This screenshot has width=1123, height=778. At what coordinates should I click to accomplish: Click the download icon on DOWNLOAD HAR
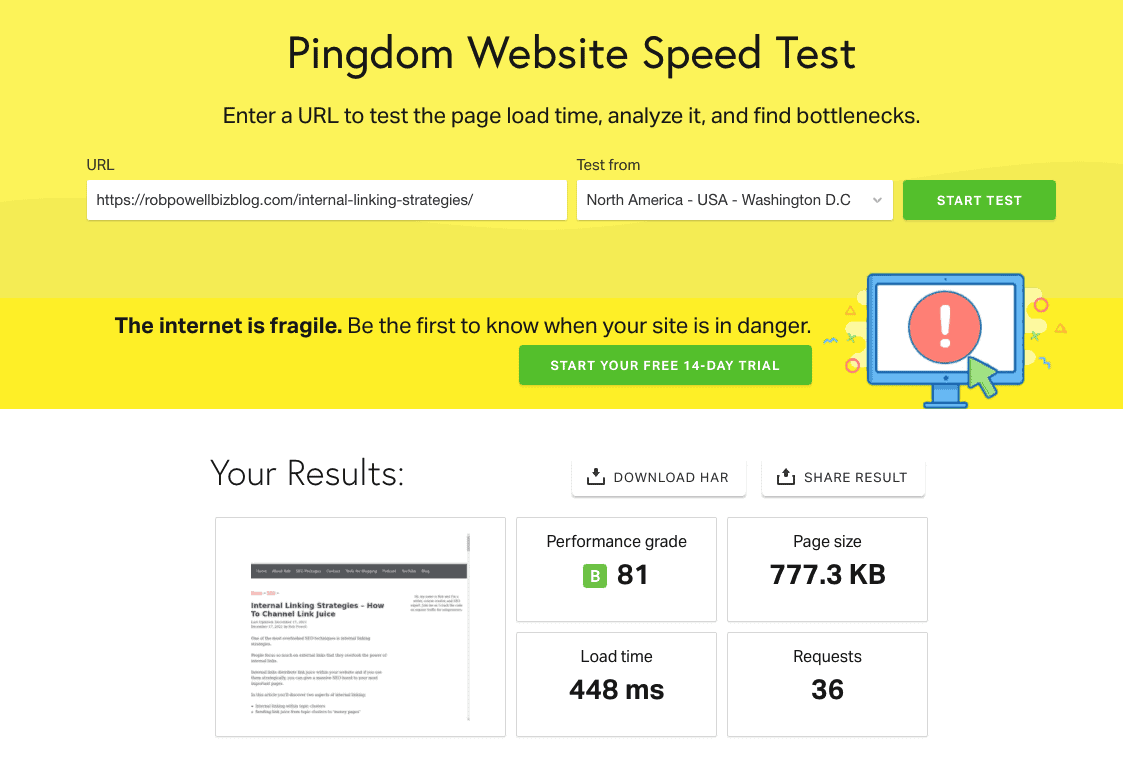pos(597,477)
